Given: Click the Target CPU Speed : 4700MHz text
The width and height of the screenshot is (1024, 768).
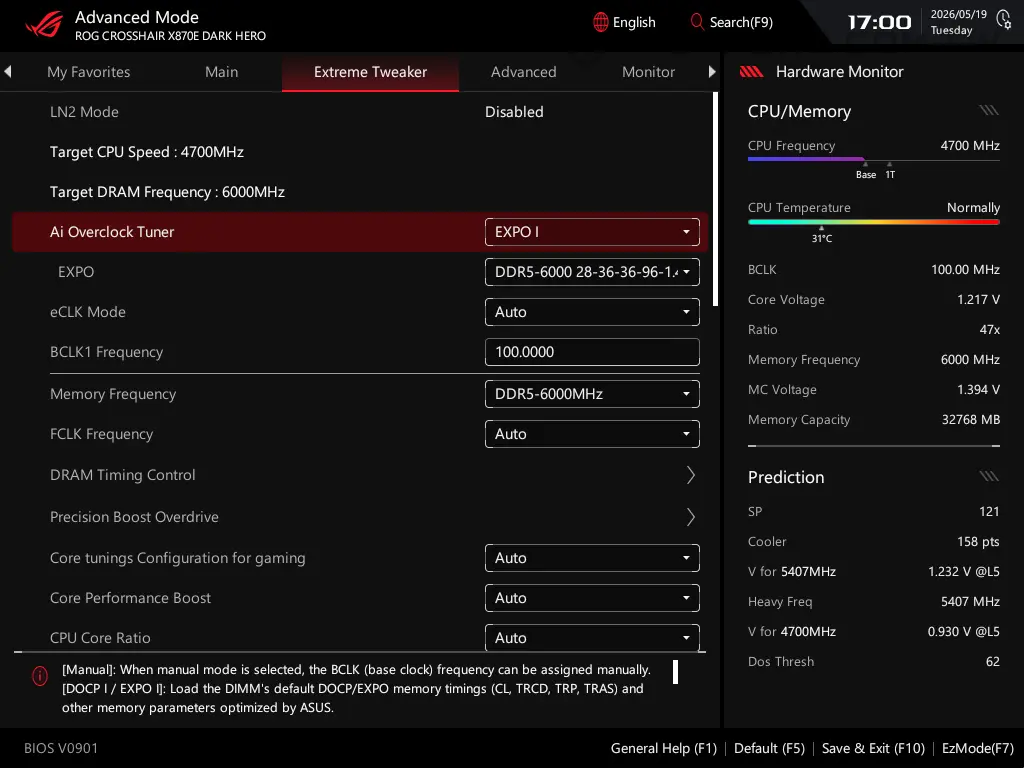Looking at the screenshot, I should [147, 152].
